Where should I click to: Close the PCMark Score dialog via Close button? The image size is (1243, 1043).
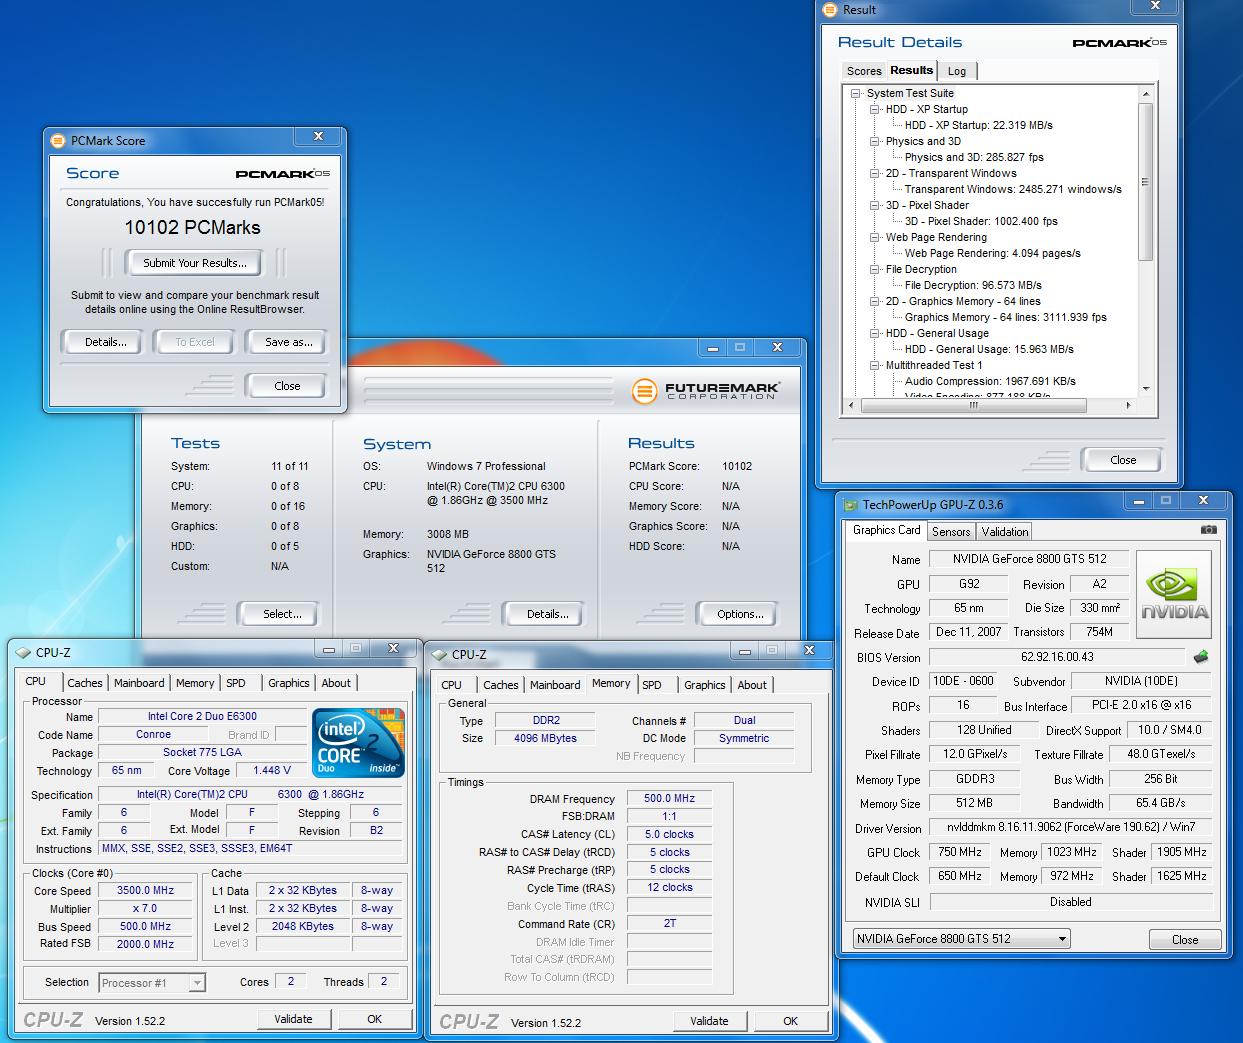click(287, 386)
